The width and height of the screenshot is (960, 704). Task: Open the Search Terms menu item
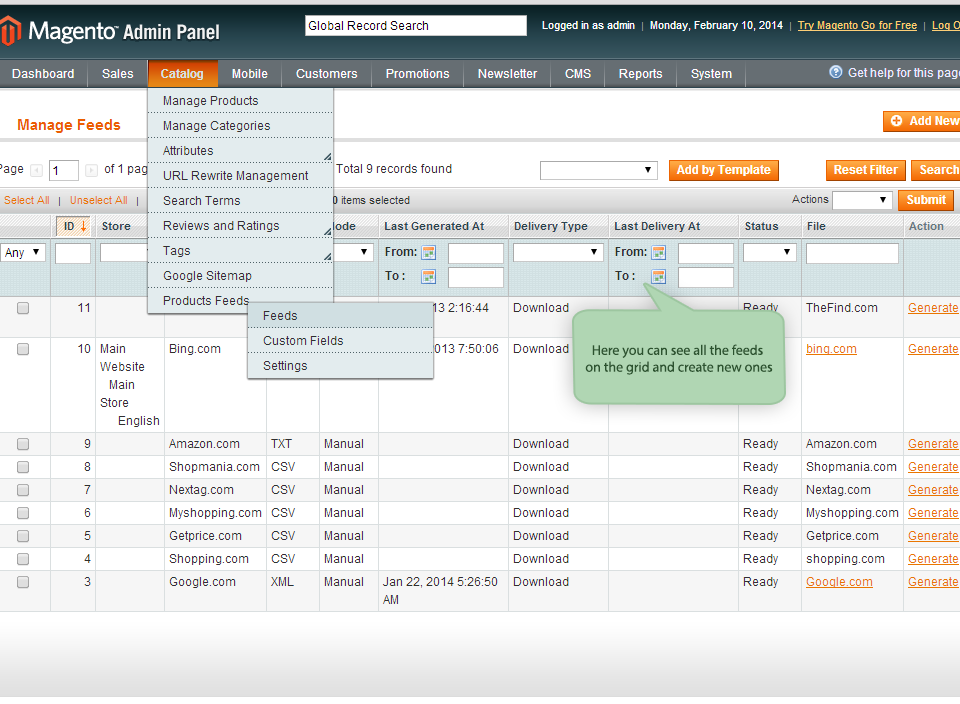240,201
